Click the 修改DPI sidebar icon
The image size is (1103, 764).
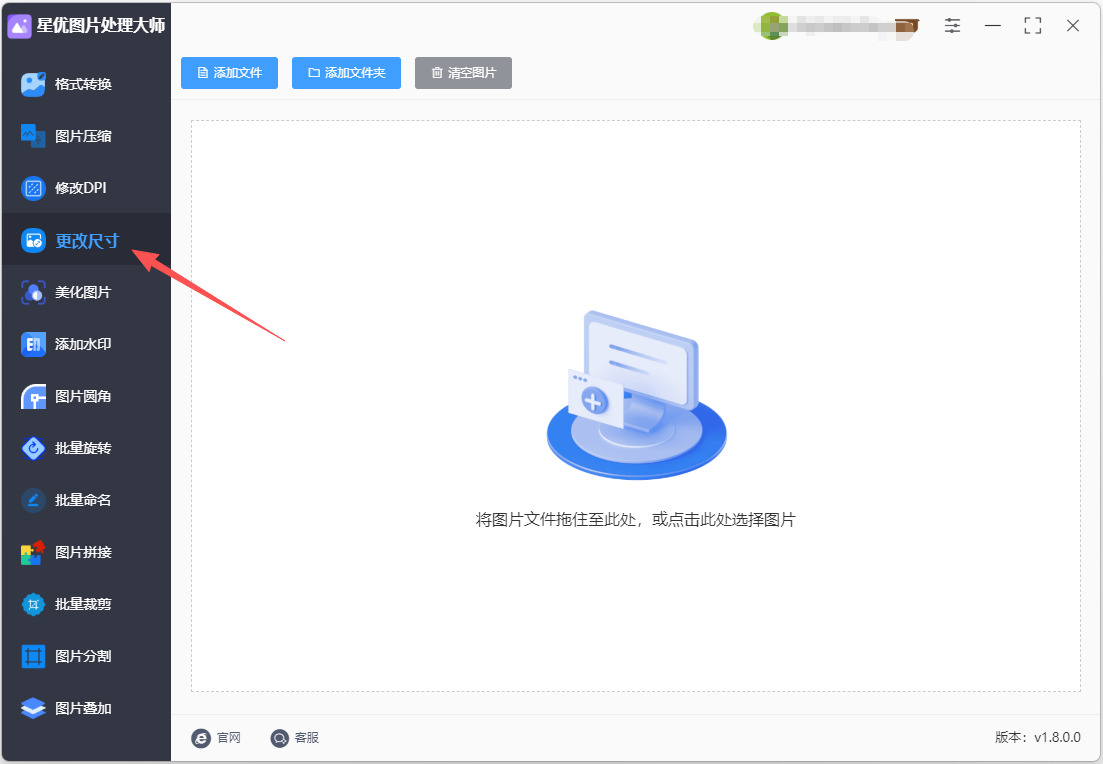click(x=33, y=188)
